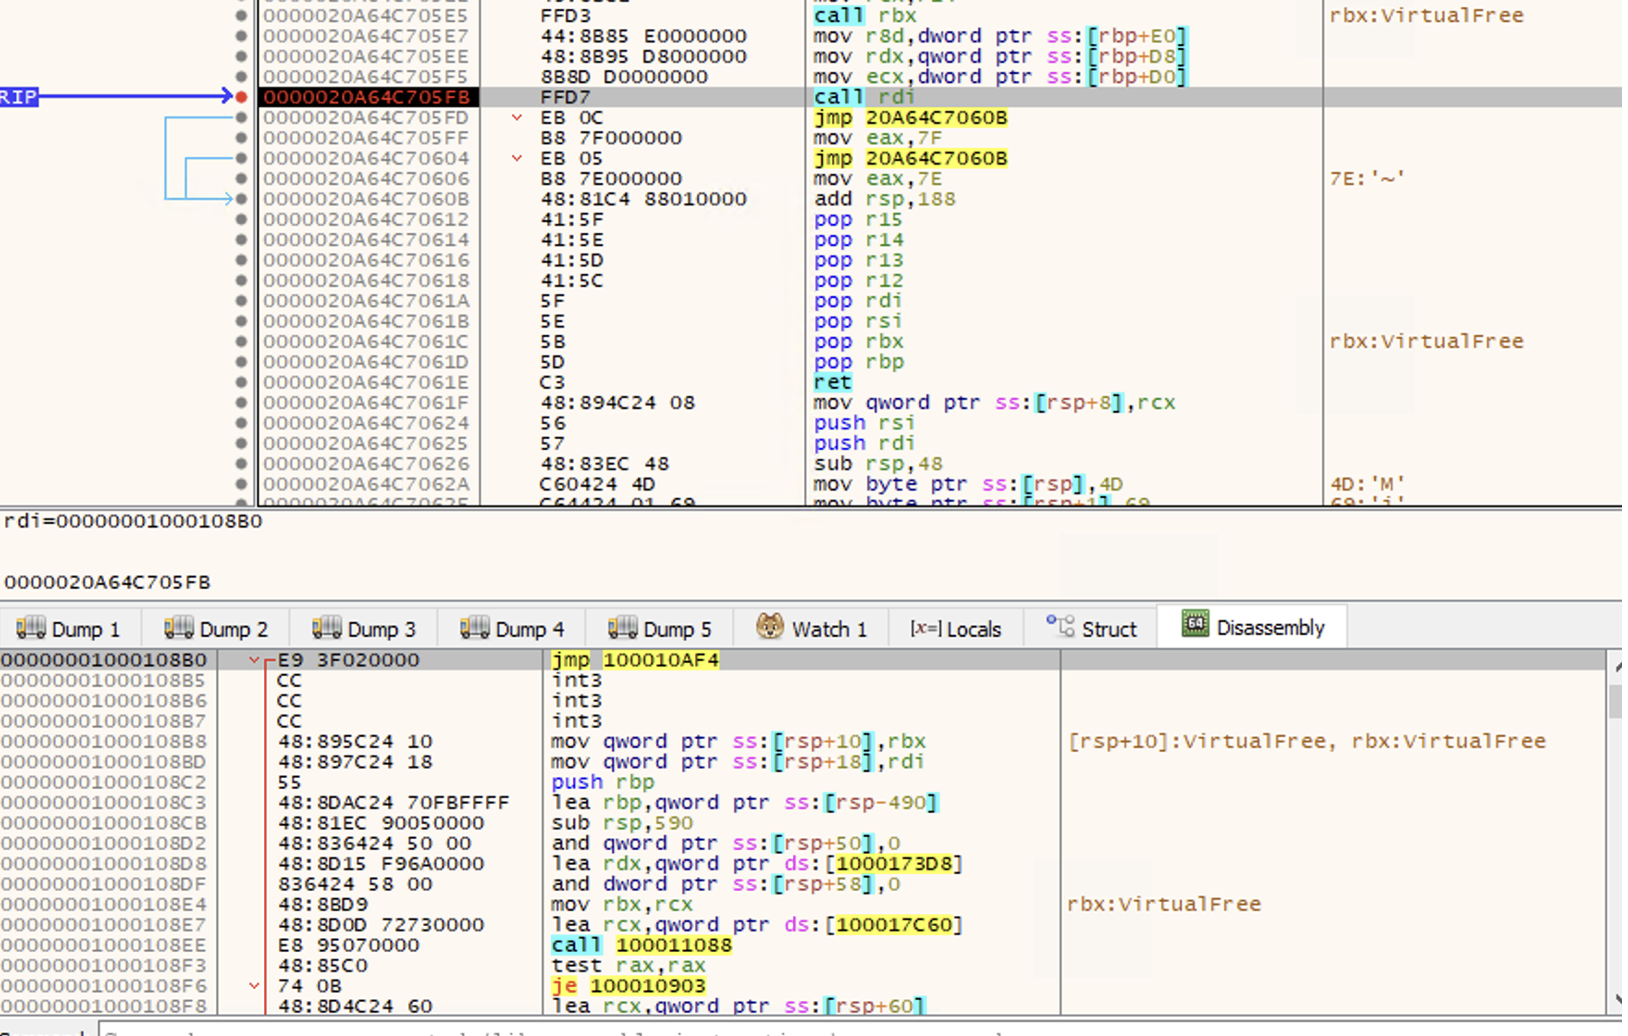Select 'jmp 100010AF4' in lower disassembly
The image size is (1628, 1036).
634,660
